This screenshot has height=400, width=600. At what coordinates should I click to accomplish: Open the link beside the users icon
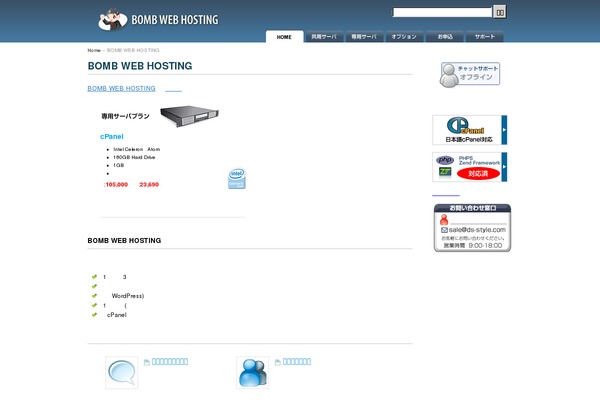tap(297, 362)
